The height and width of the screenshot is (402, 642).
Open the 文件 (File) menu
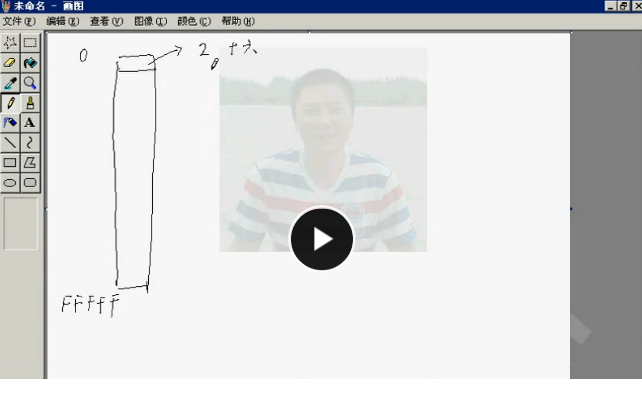pos(19,21)
